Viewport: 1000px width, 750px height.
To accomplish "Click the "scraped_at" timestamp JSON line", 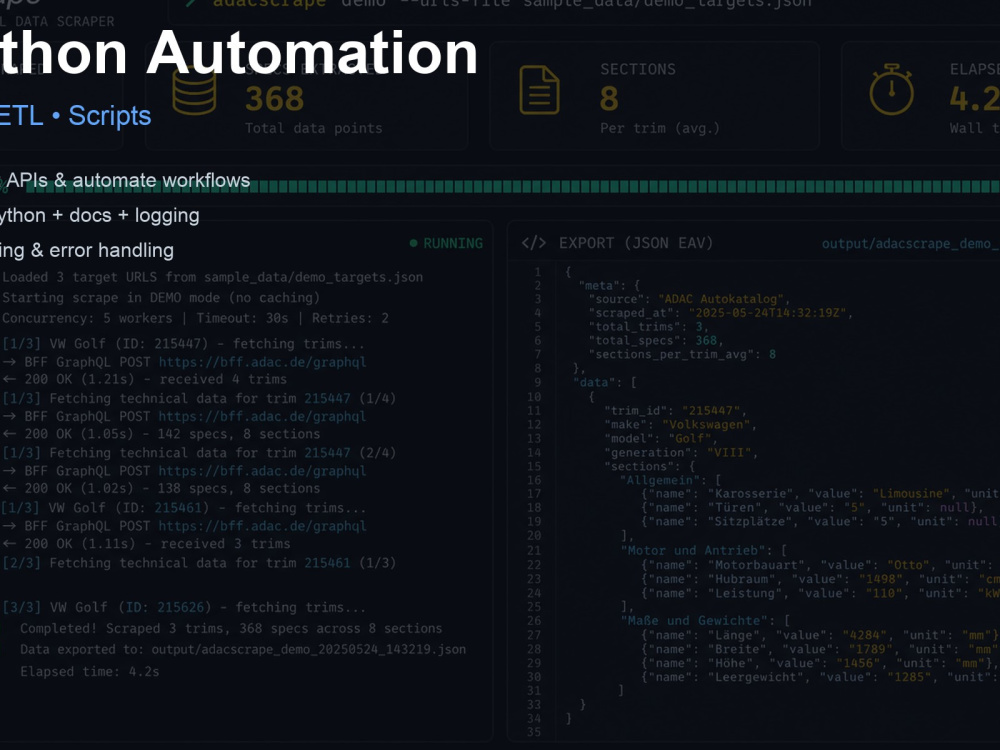I will tap(721, 313).
